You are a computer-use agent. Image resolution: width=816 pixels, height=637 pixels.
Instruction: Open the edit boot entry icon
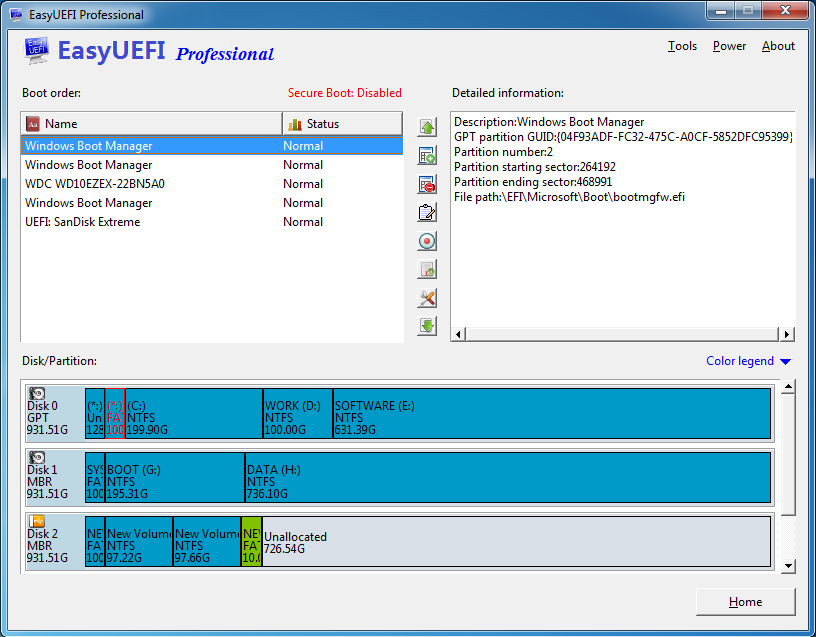(427, 212)
